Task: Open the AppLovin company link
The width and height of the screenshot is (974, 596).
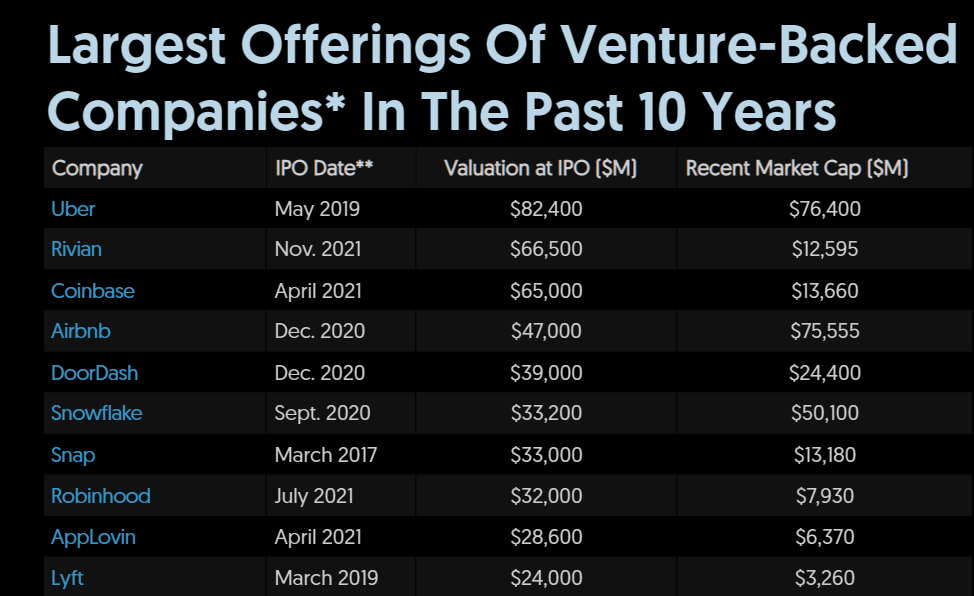Action: 93,537
